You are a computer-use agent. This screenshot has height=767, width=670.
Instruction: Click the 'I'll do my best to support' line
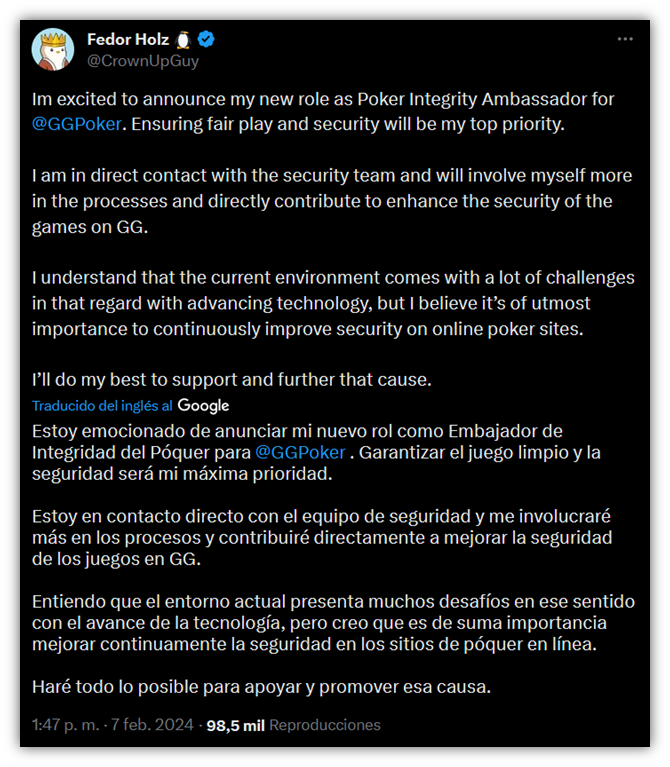click(x=232, y=380)
